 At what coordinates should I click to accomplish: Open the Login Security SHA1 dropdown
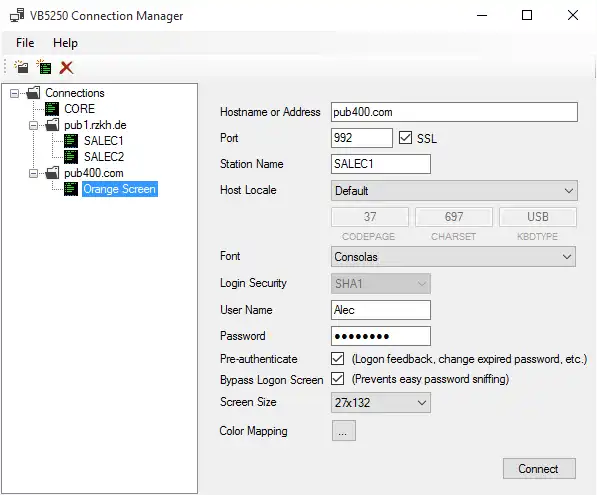[381, 284]
